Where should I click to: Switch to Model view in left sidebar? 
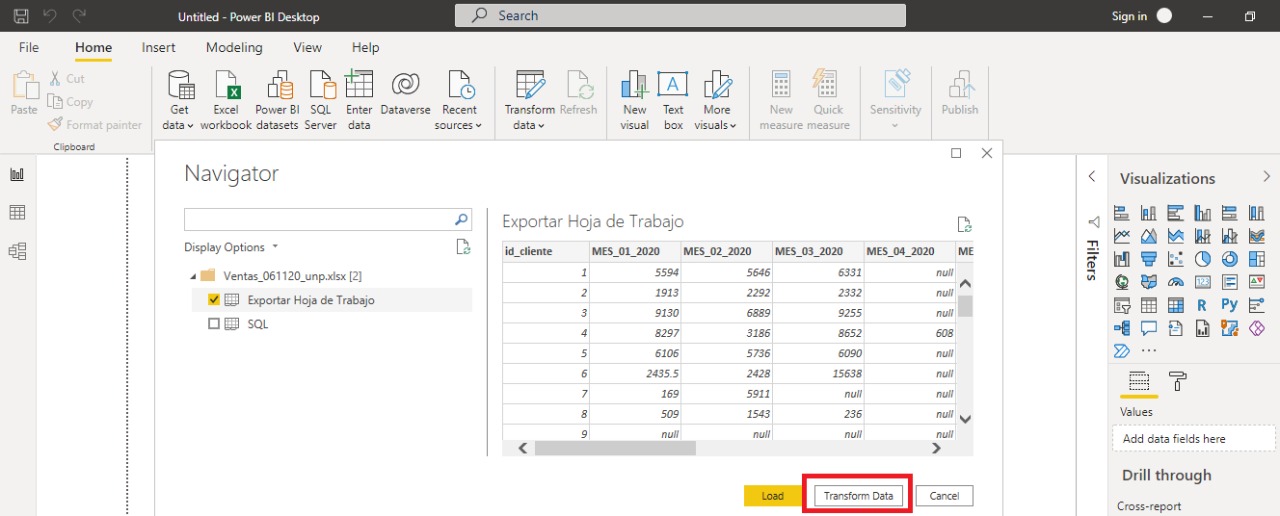pyautogui.click(x=17, y=251)
